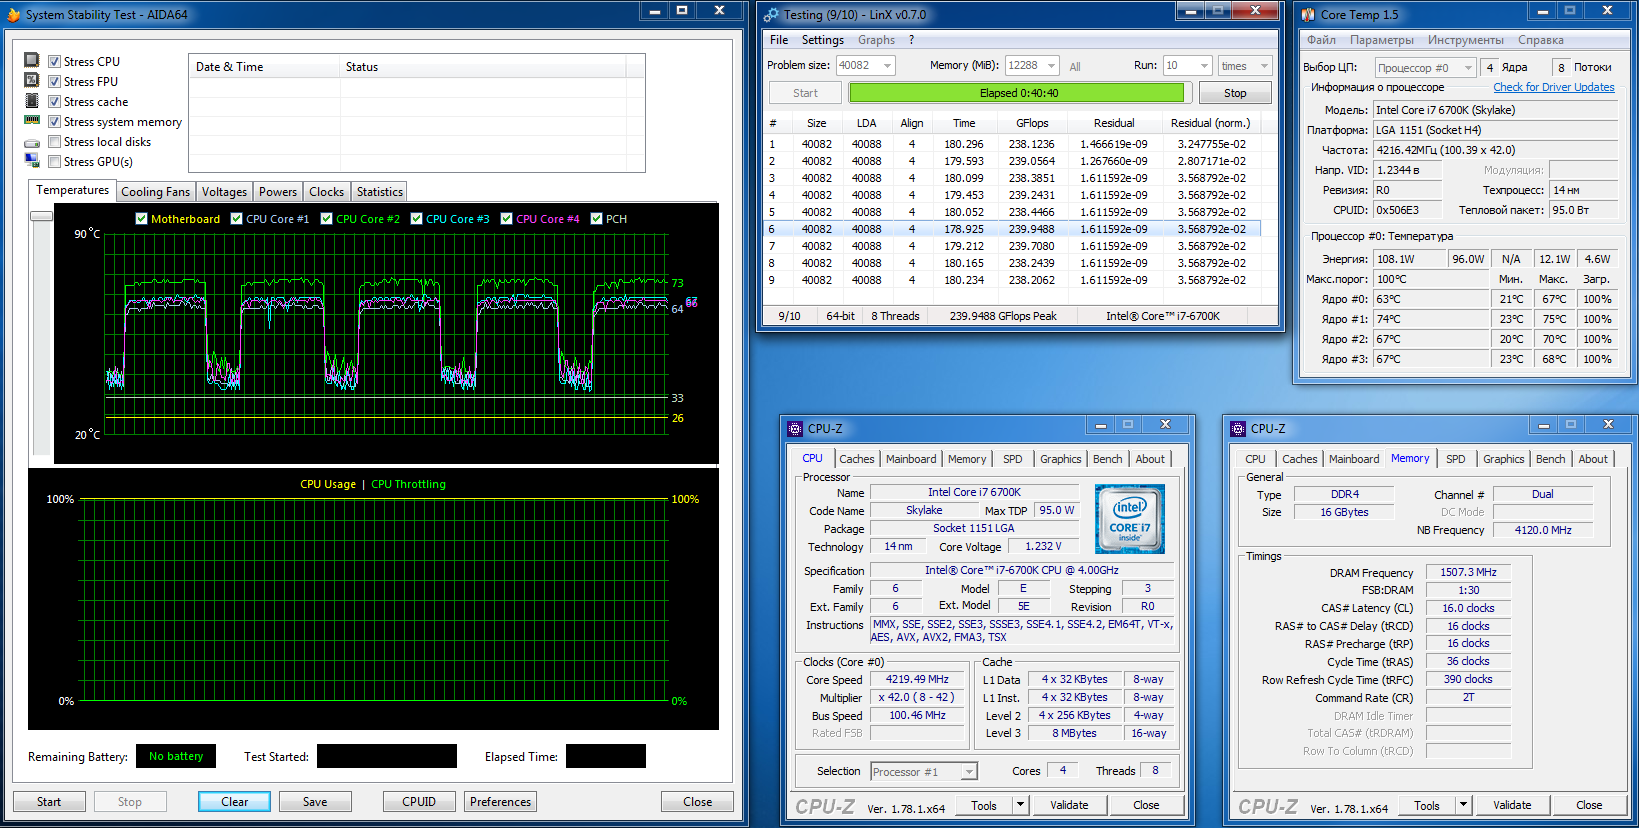Click the icon beside Stress FPU
Screen dimensions: 1639x828
pyautogui.click(x=32, y=81)
